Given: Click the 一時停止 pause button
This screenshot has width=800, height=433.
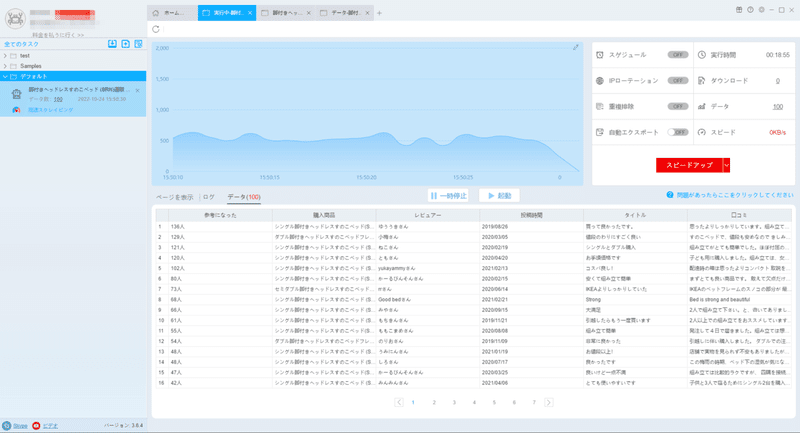Looking at the screenshot, I should [x=448, y=195].
